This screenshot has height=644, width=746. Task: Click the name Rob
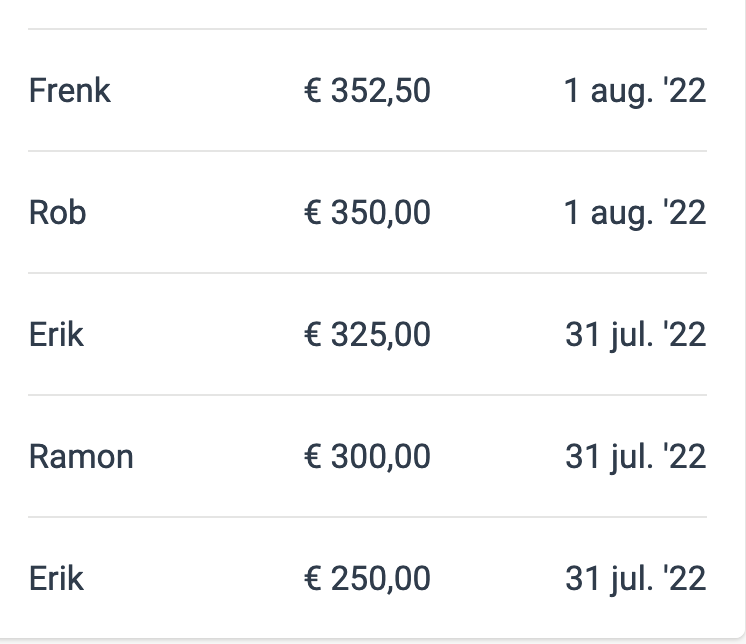point(57,213)
